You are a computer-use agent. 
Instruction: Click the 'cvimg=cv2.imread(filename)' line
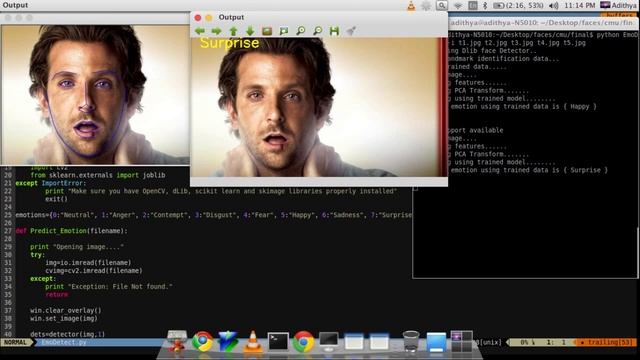pos(94,271)
